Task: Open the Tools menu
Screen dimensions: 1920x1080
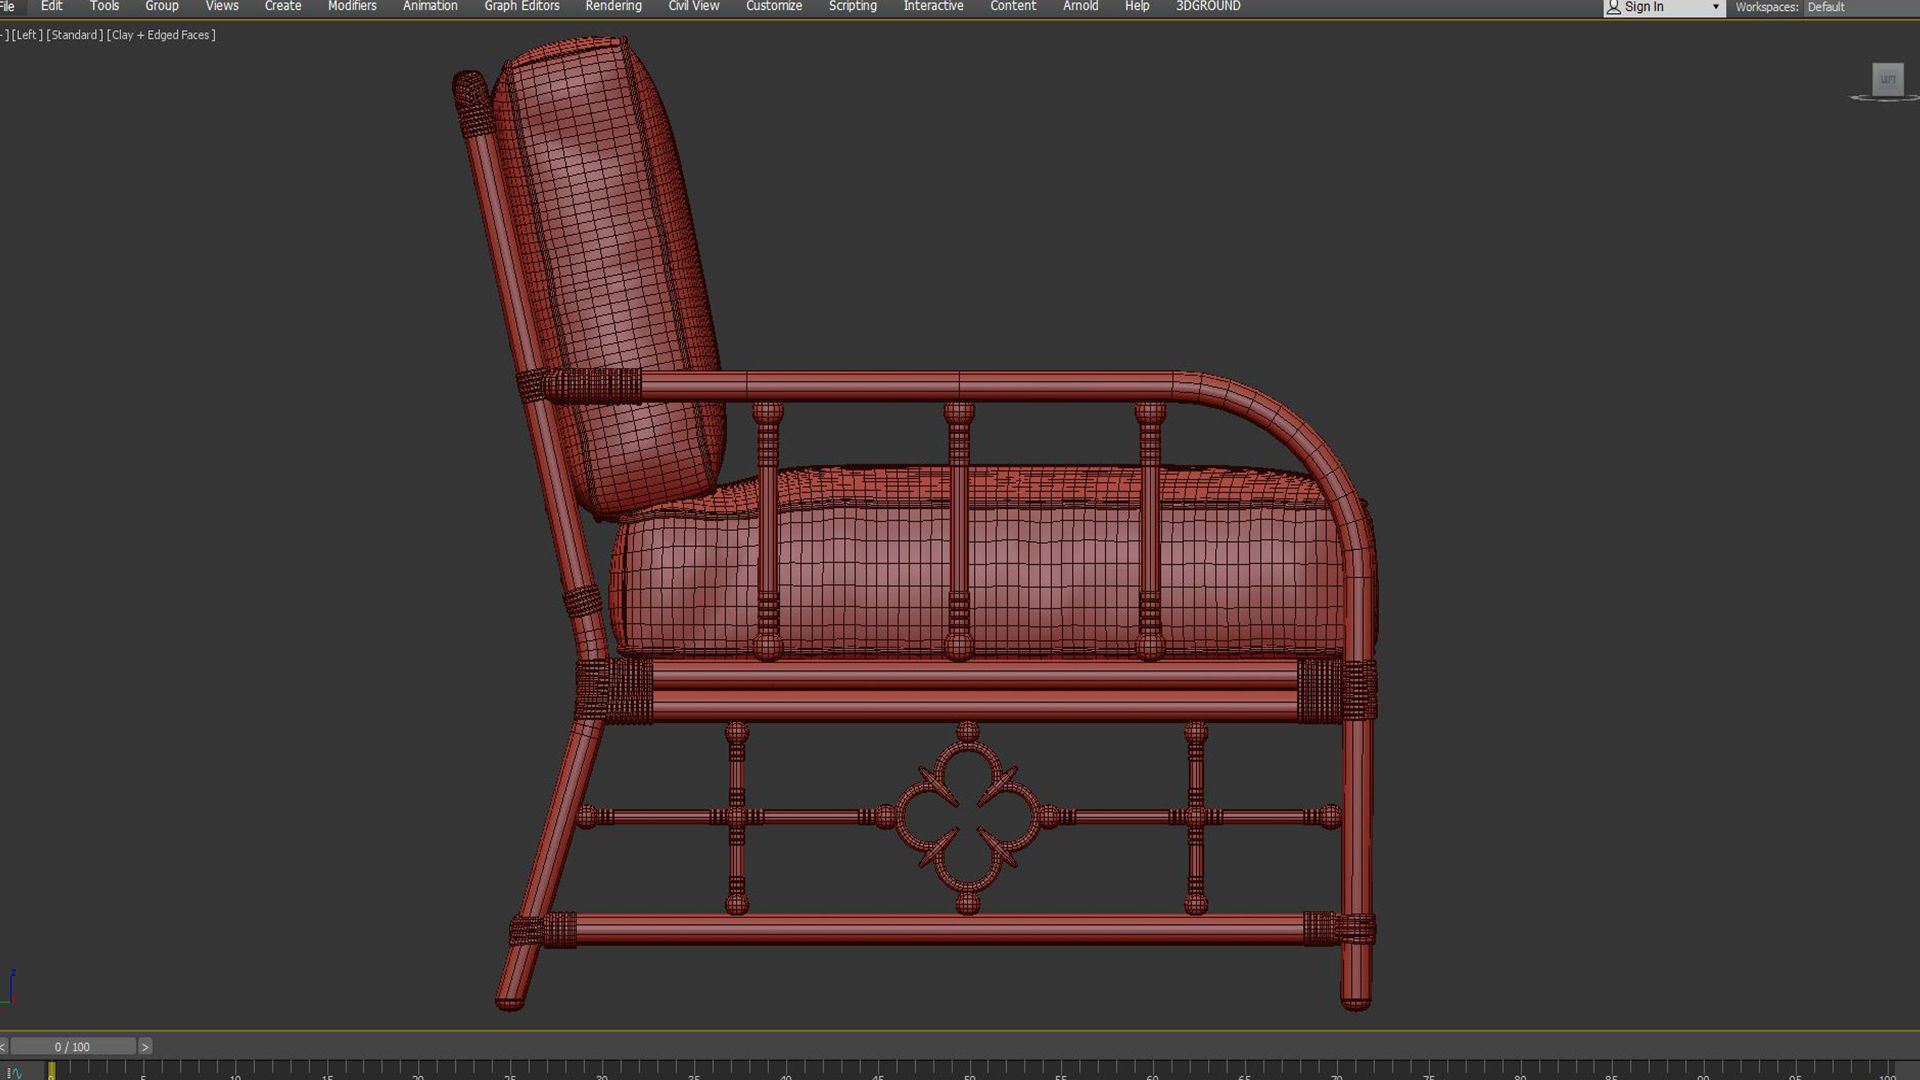Action: click(104, 6)
